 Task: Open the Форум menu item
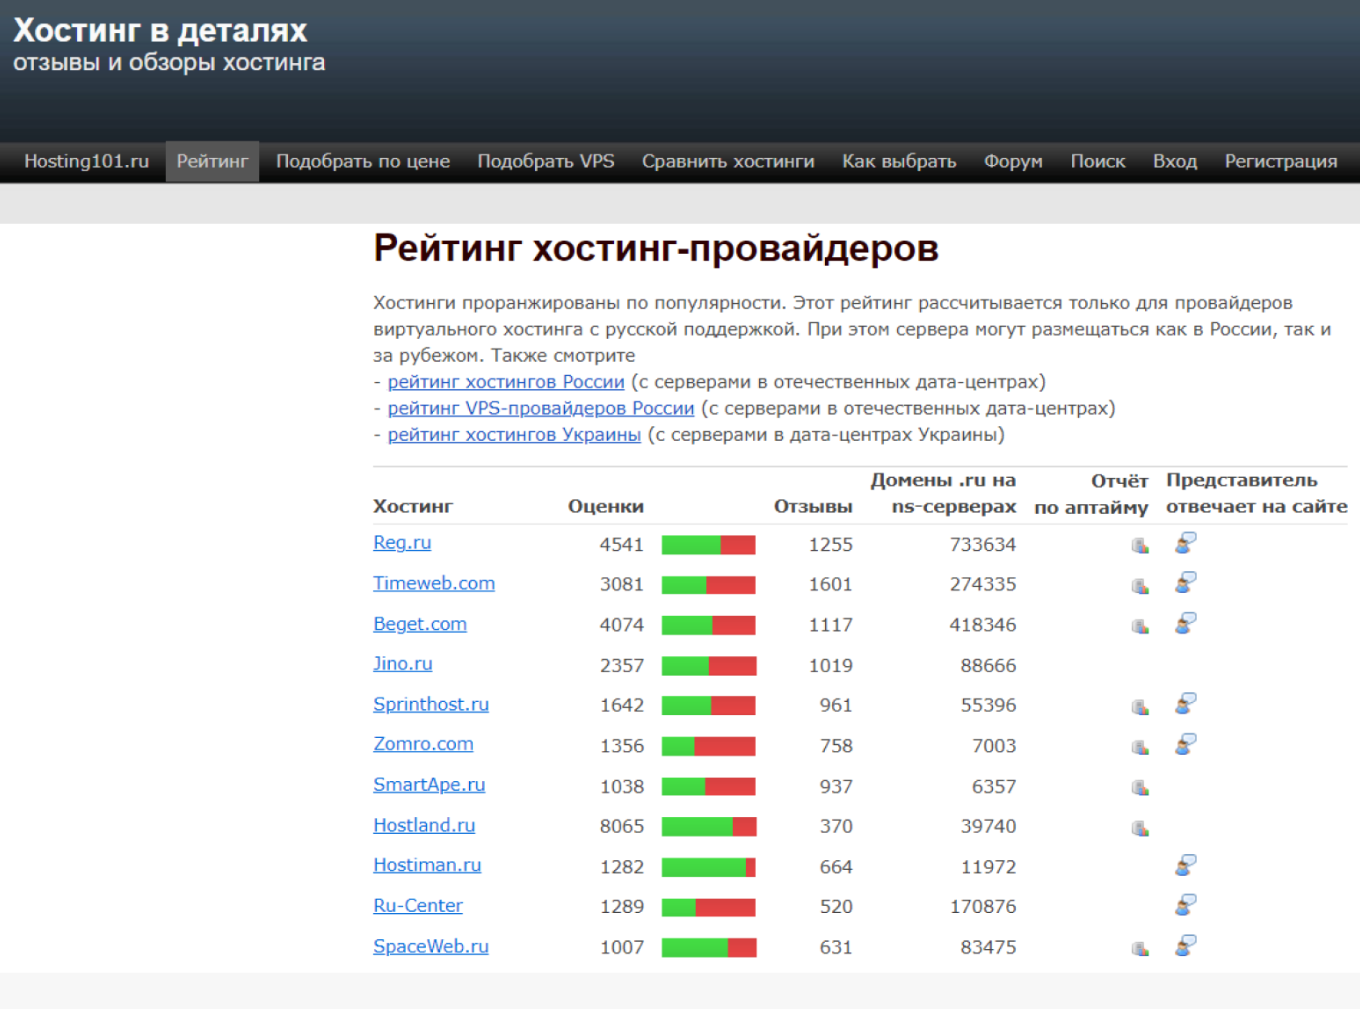click(x=1013, y=161)
